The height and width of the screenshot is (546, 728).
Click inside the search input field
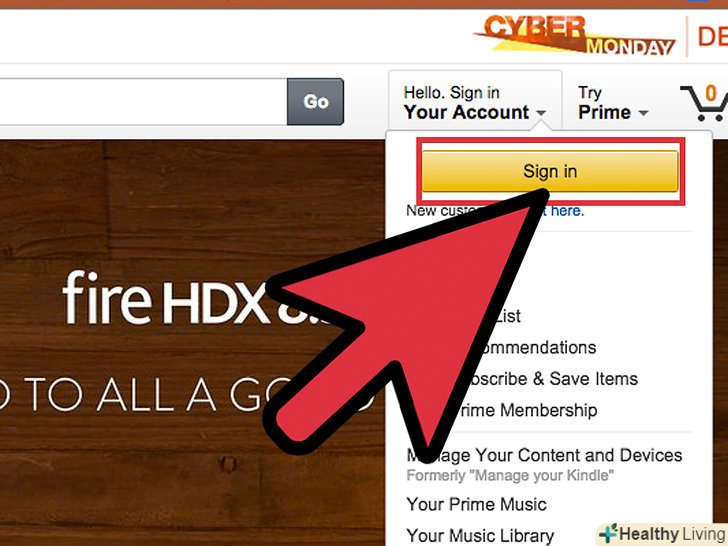(x=143, y=102)
